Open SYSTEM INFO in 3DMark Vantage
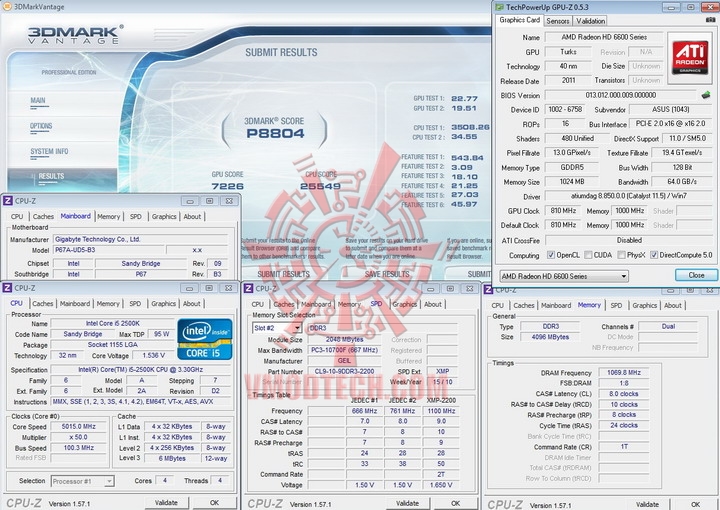The height and width of the screenshot is (510, 720). [49, 151]
